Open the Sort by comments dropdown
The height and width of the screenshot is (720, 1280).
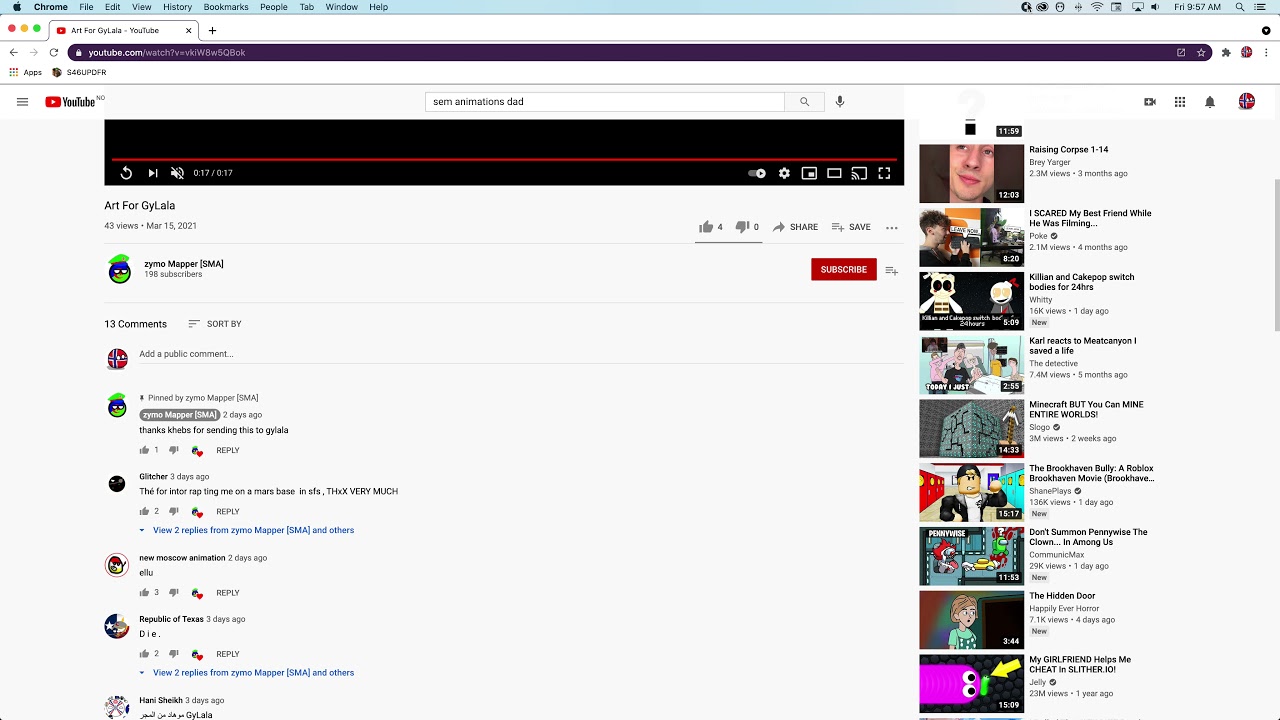click(215, 324)
